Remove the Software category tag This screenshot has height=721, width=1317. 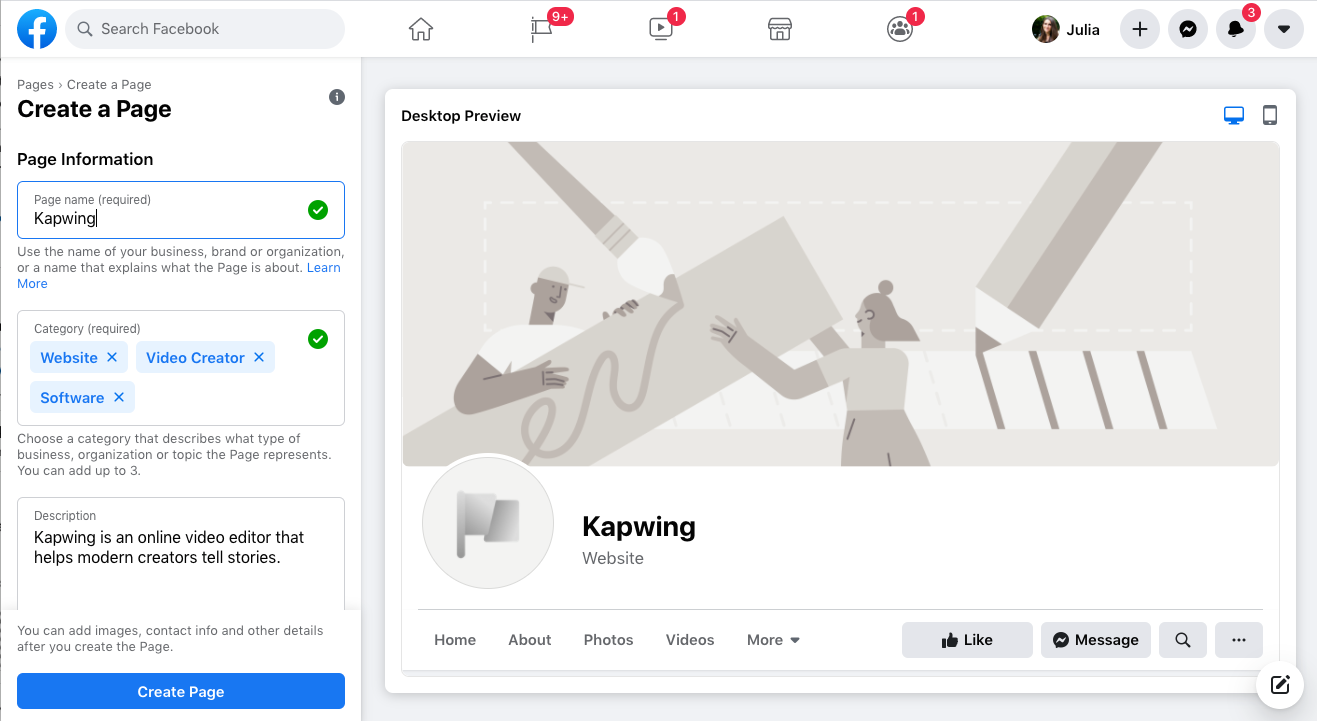119,397
